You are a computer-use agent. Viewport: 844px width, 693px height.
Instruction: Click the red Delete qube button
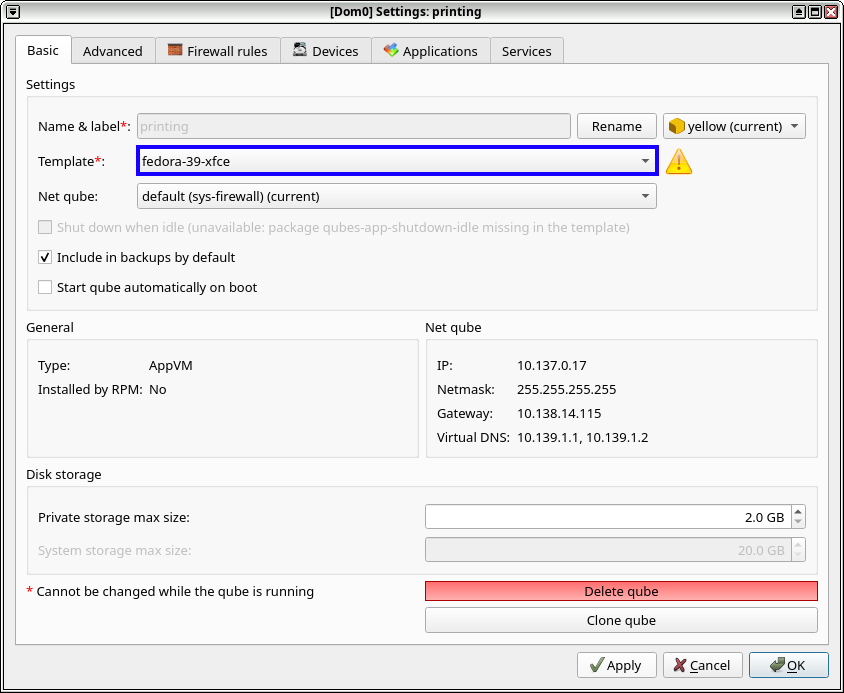pos(621,591)
